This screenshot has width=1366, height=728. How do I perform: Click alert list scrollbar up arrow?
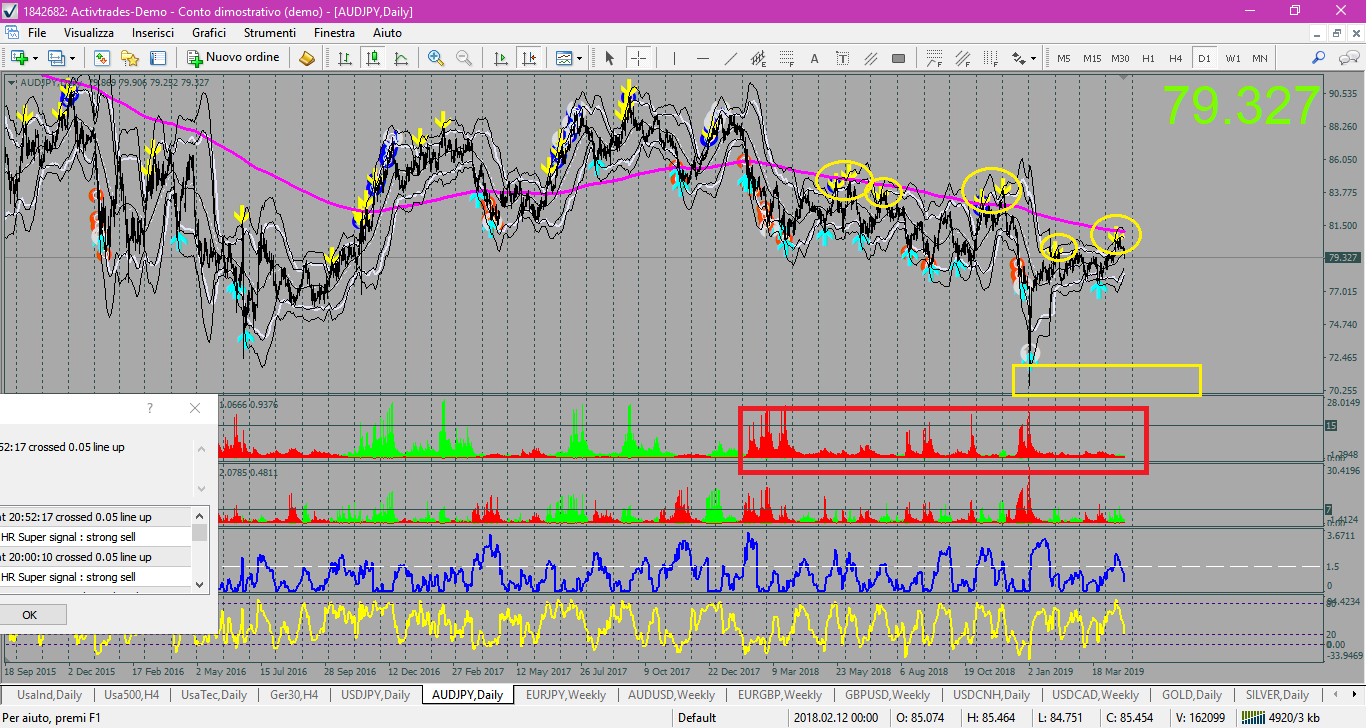tap(200, 515)
